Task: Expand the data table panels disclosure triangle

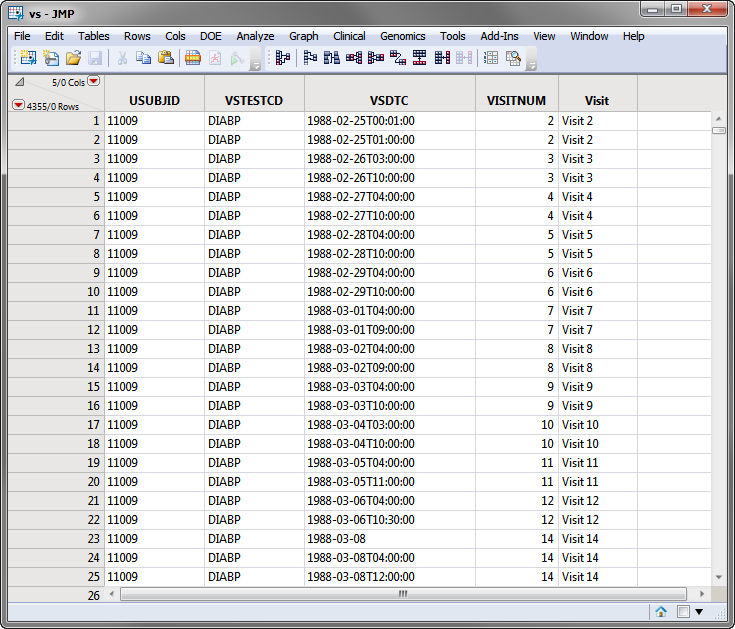Action: [x=19, y=82]
